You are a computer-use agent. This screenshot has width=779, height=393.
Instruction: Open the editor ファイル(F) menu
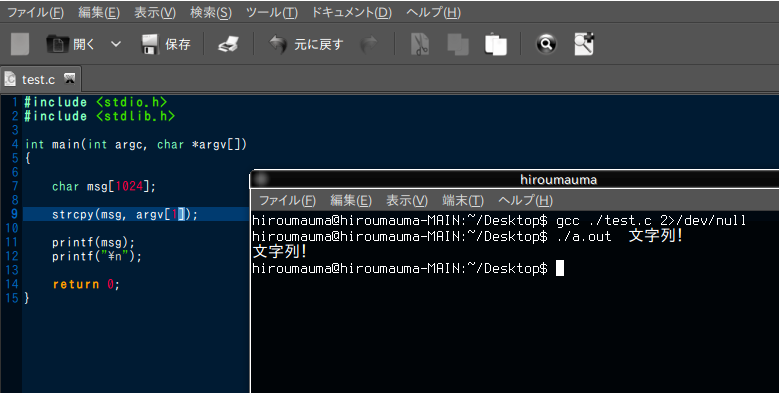tap(35, 12)
